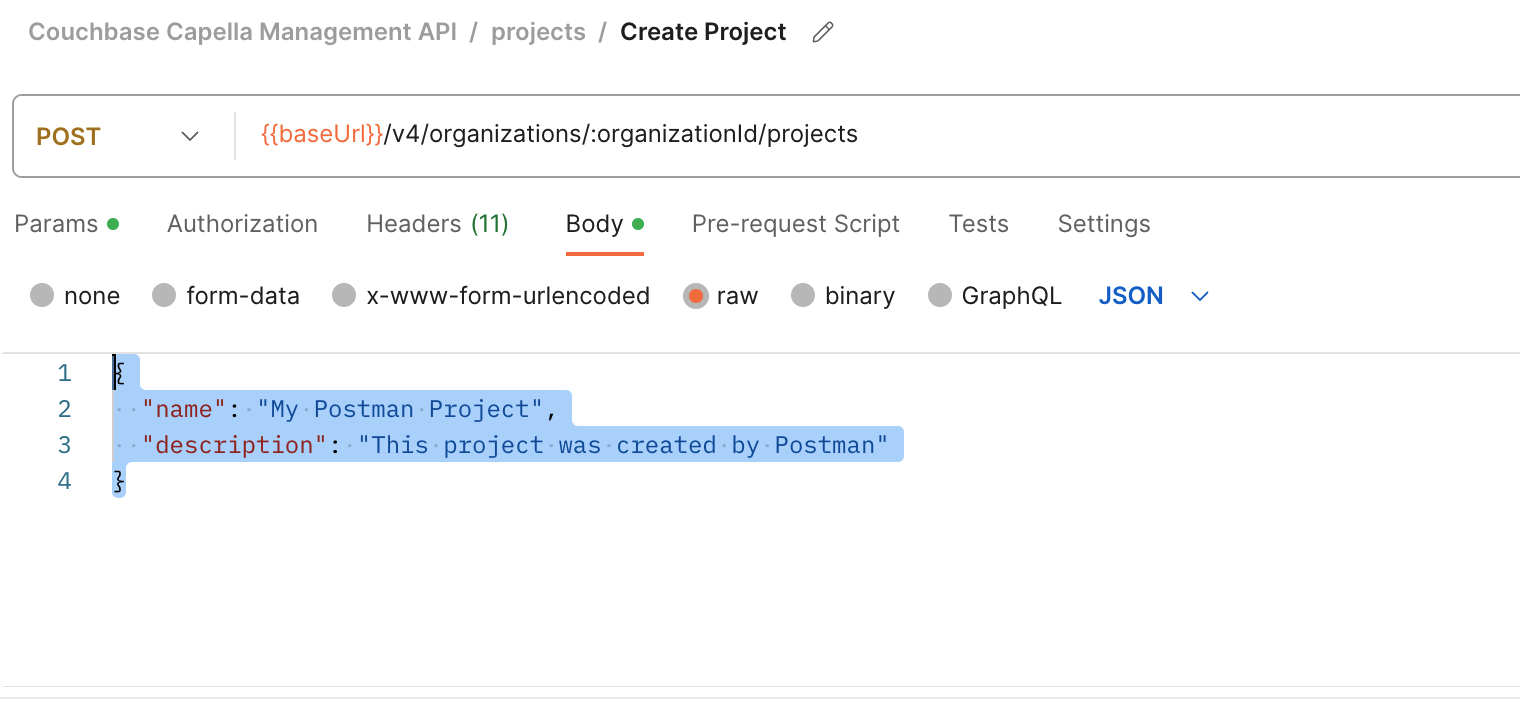Choose the form-data radio button
Image resolution: width=1520 pixels, height=710 pixels.
tap(164, 296)
